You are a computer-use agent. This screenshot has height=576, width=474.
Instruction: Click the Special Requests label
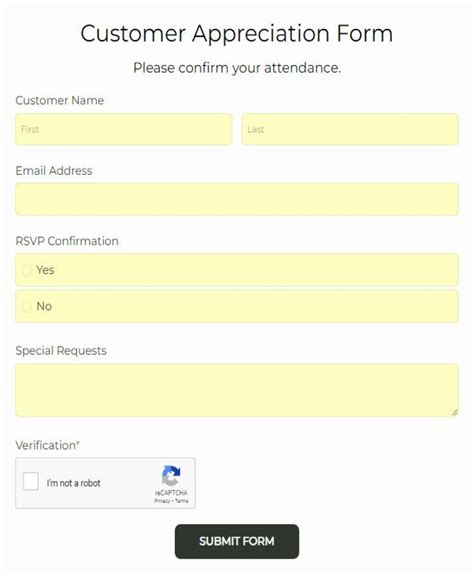click(x=61, y=350)
